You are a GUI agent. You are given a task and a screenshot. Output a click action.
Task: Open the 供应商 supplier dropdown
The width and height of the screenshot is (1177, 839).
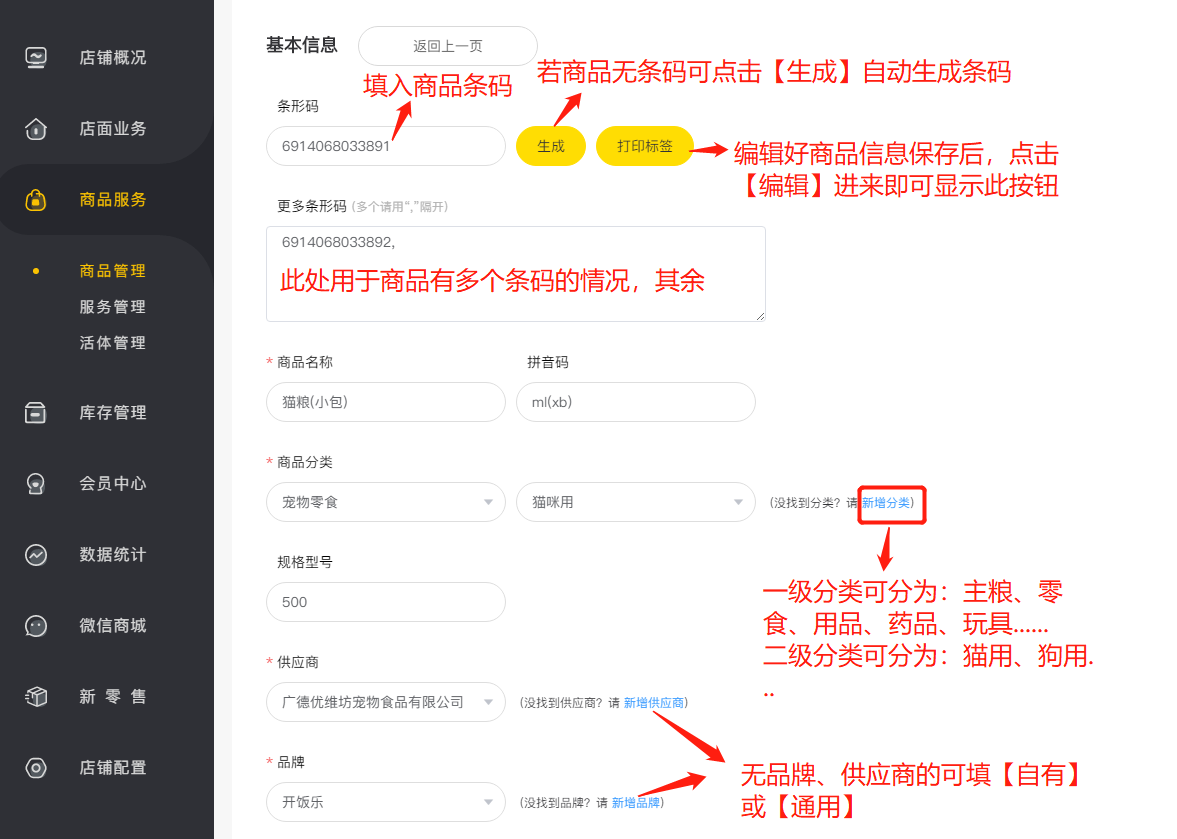pyautogui.click(x=386, y=702)
